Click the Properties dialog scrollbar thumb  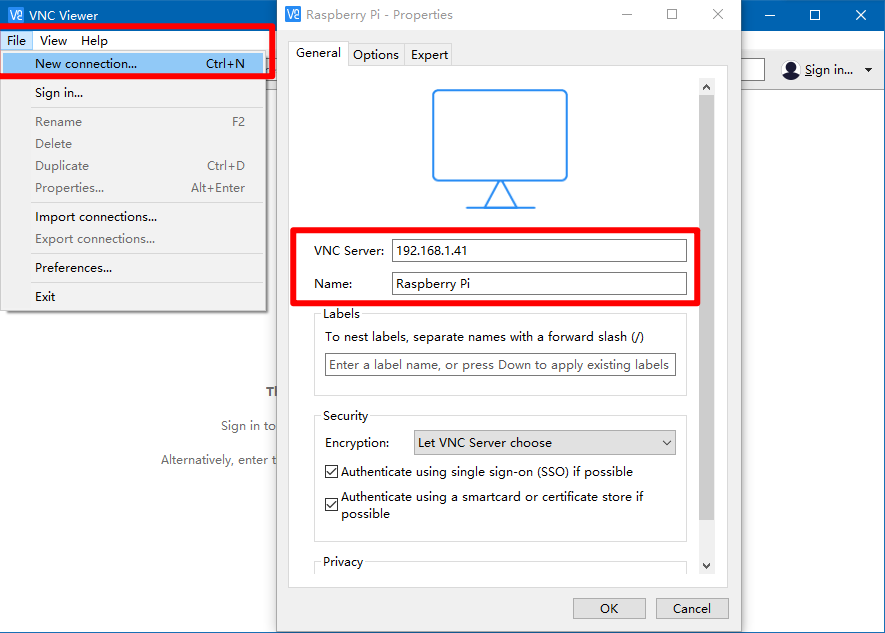point(706,307)
